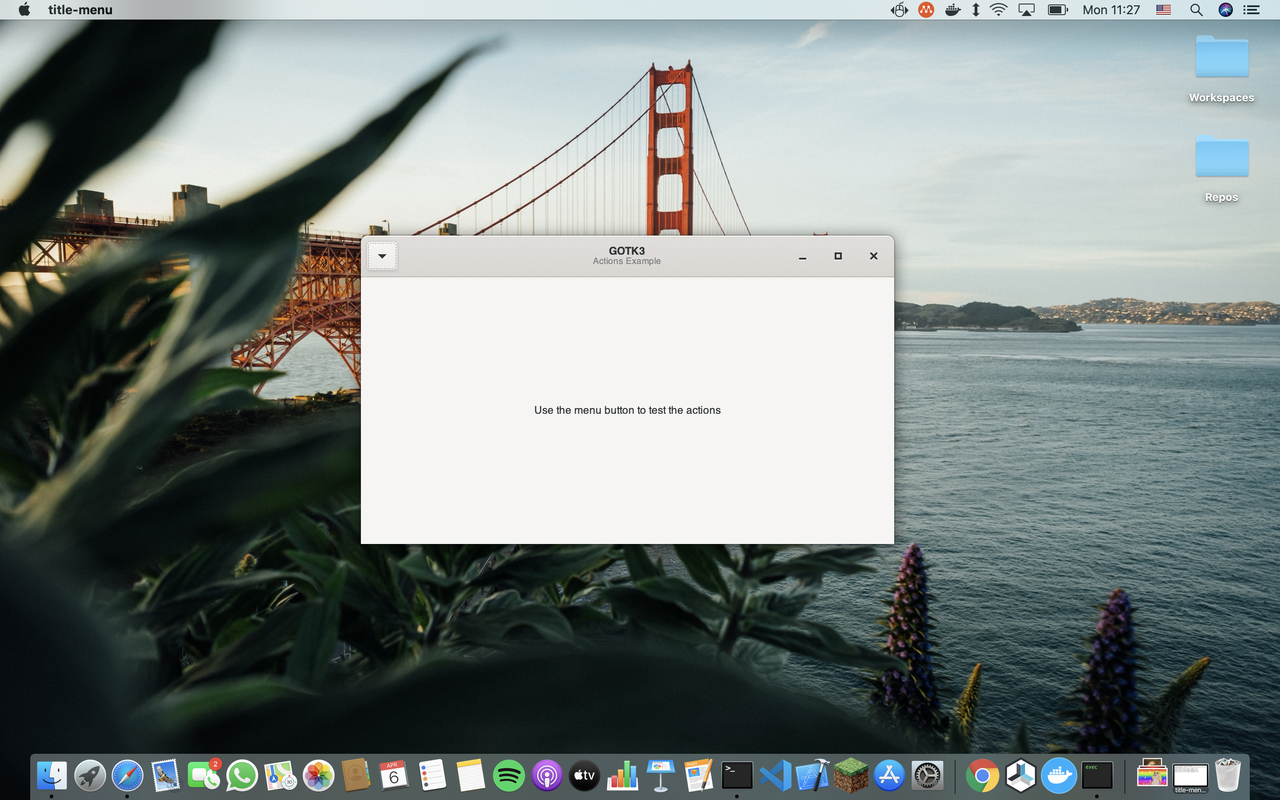This screenshot has height=800, width=1280.
Task: Open the exec terminal icon in dock
Action: (x=1097, y=775)
